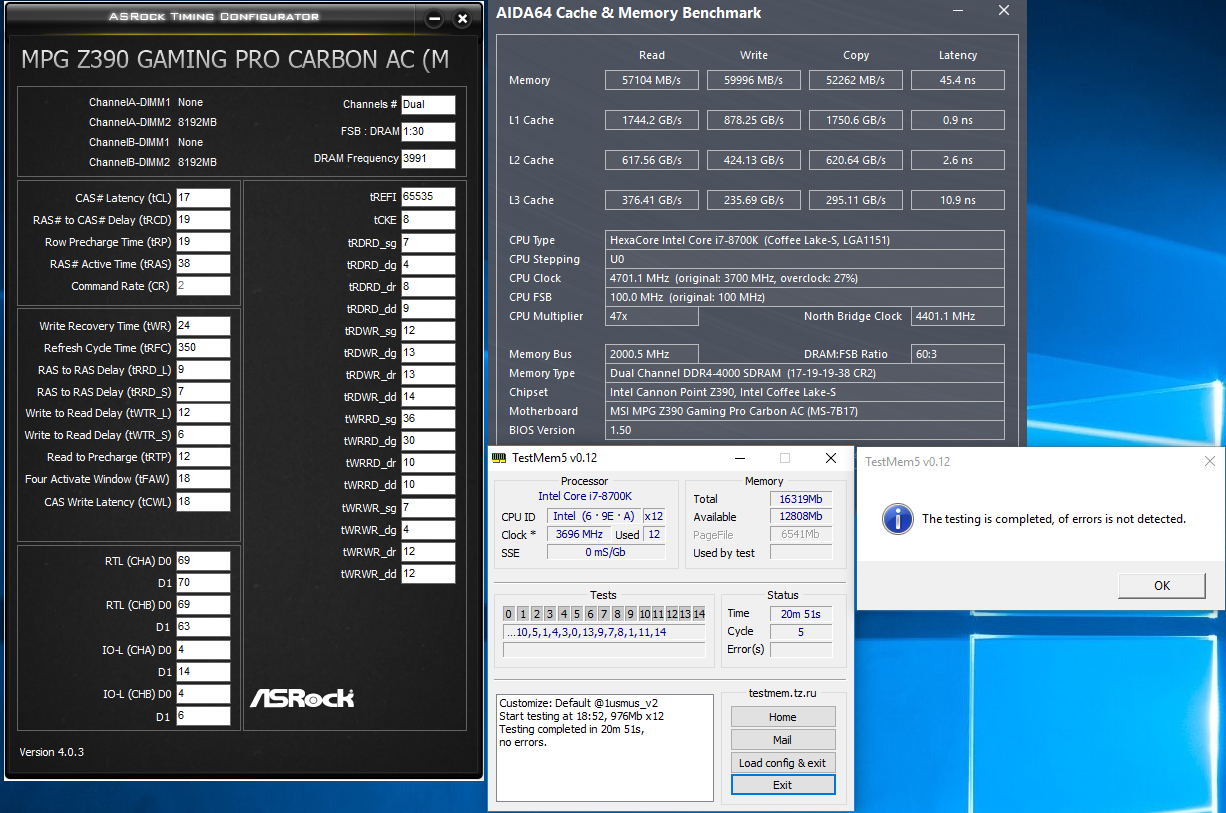Image resolution: width=1226 pixels, height=813 pixels.
Task: Click the DRAM:FSB Ratio value 60:3
Action: pyautogui.click(x=958, y=354)
